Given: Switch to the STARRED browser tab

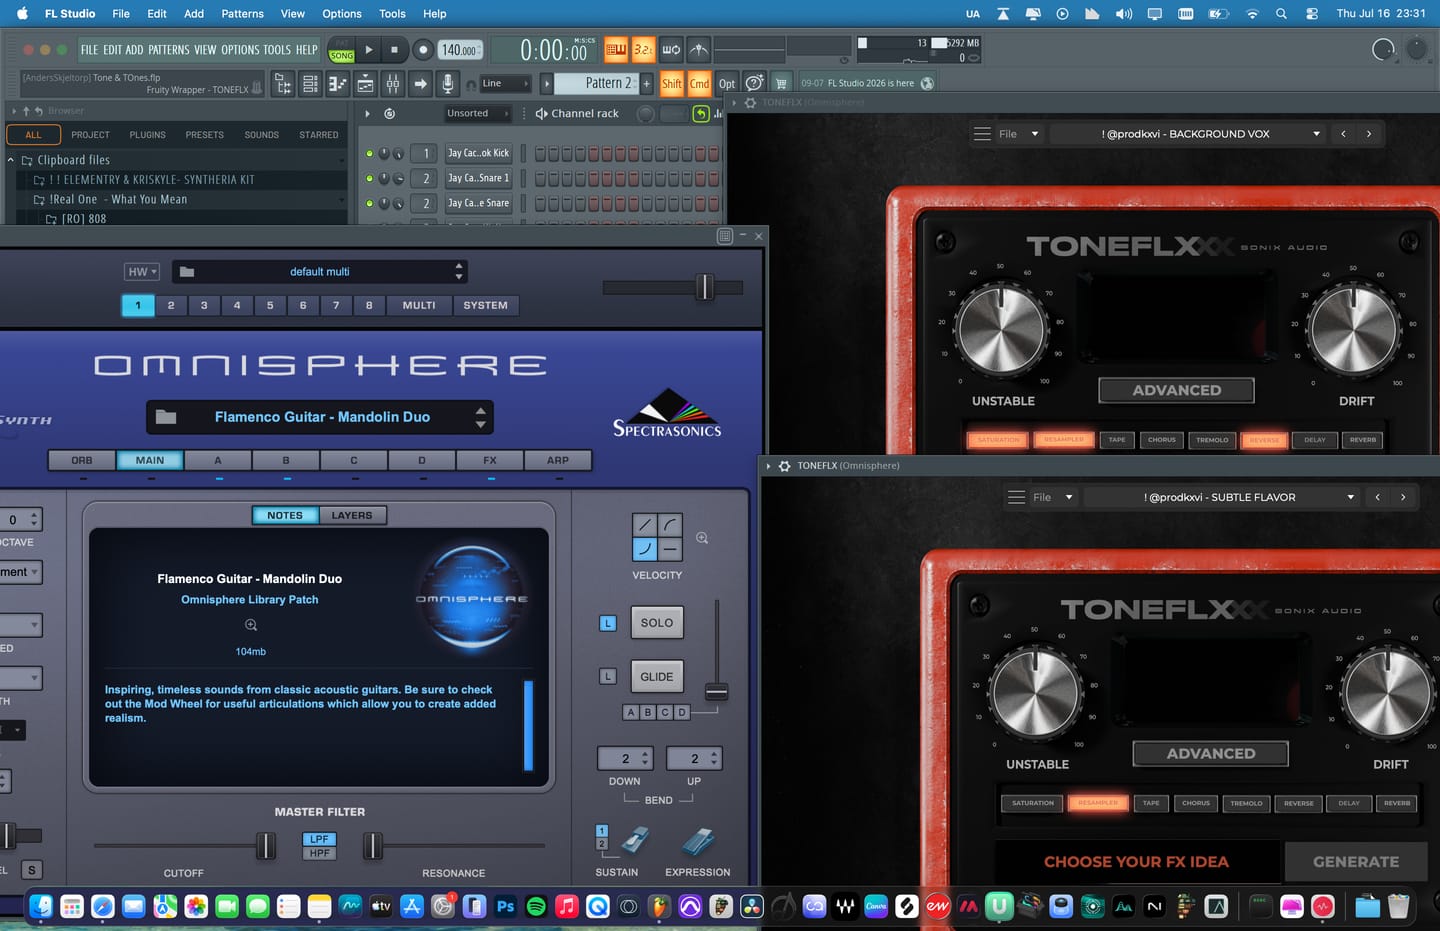Looking at the screenshot, I should pos(319,135).
